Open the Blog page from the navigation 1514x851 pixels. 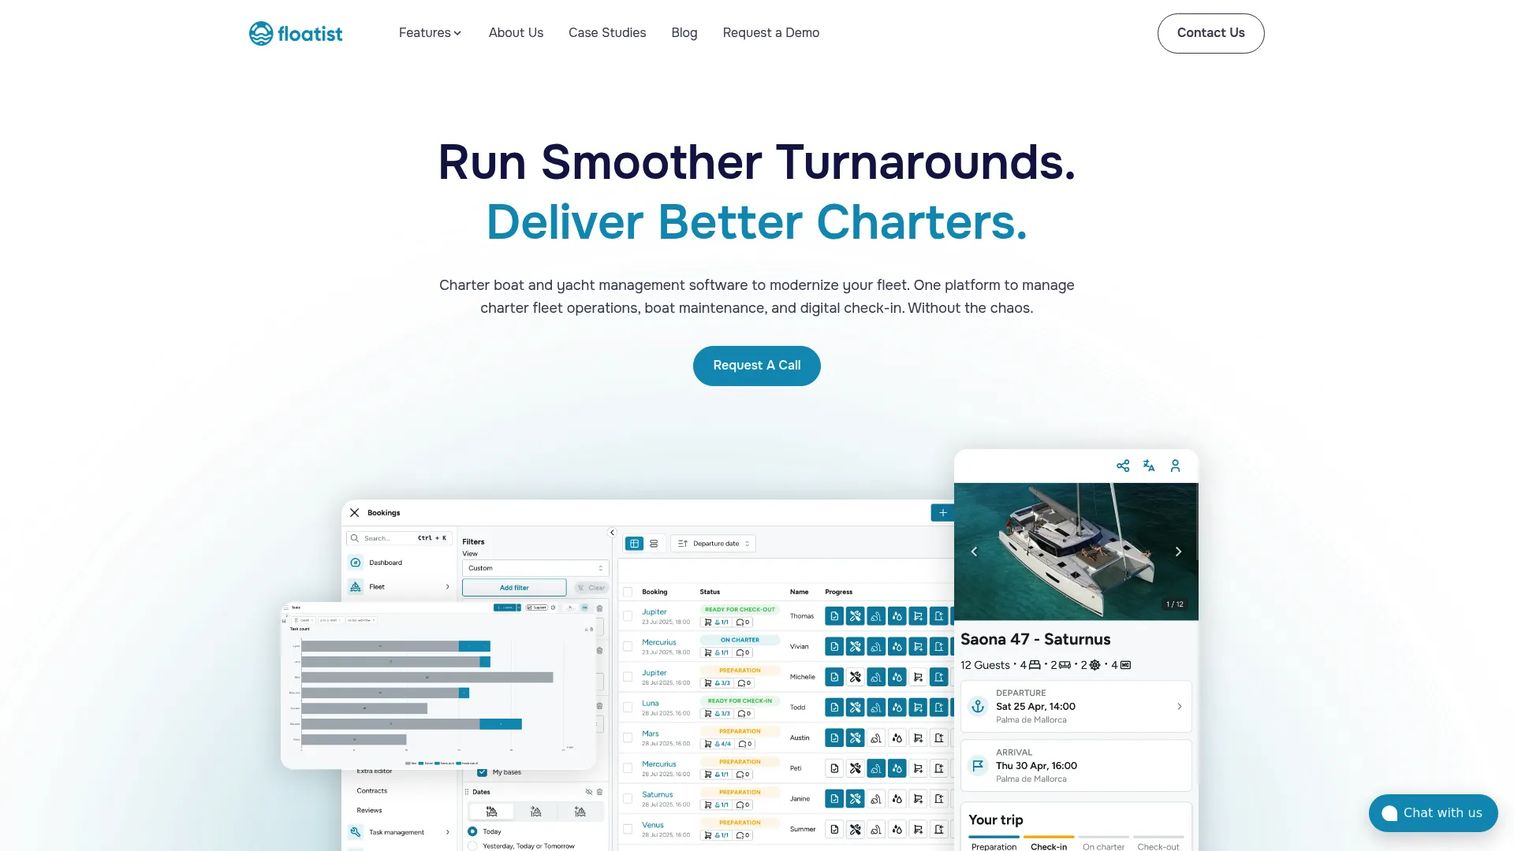[x=685, y=33]
